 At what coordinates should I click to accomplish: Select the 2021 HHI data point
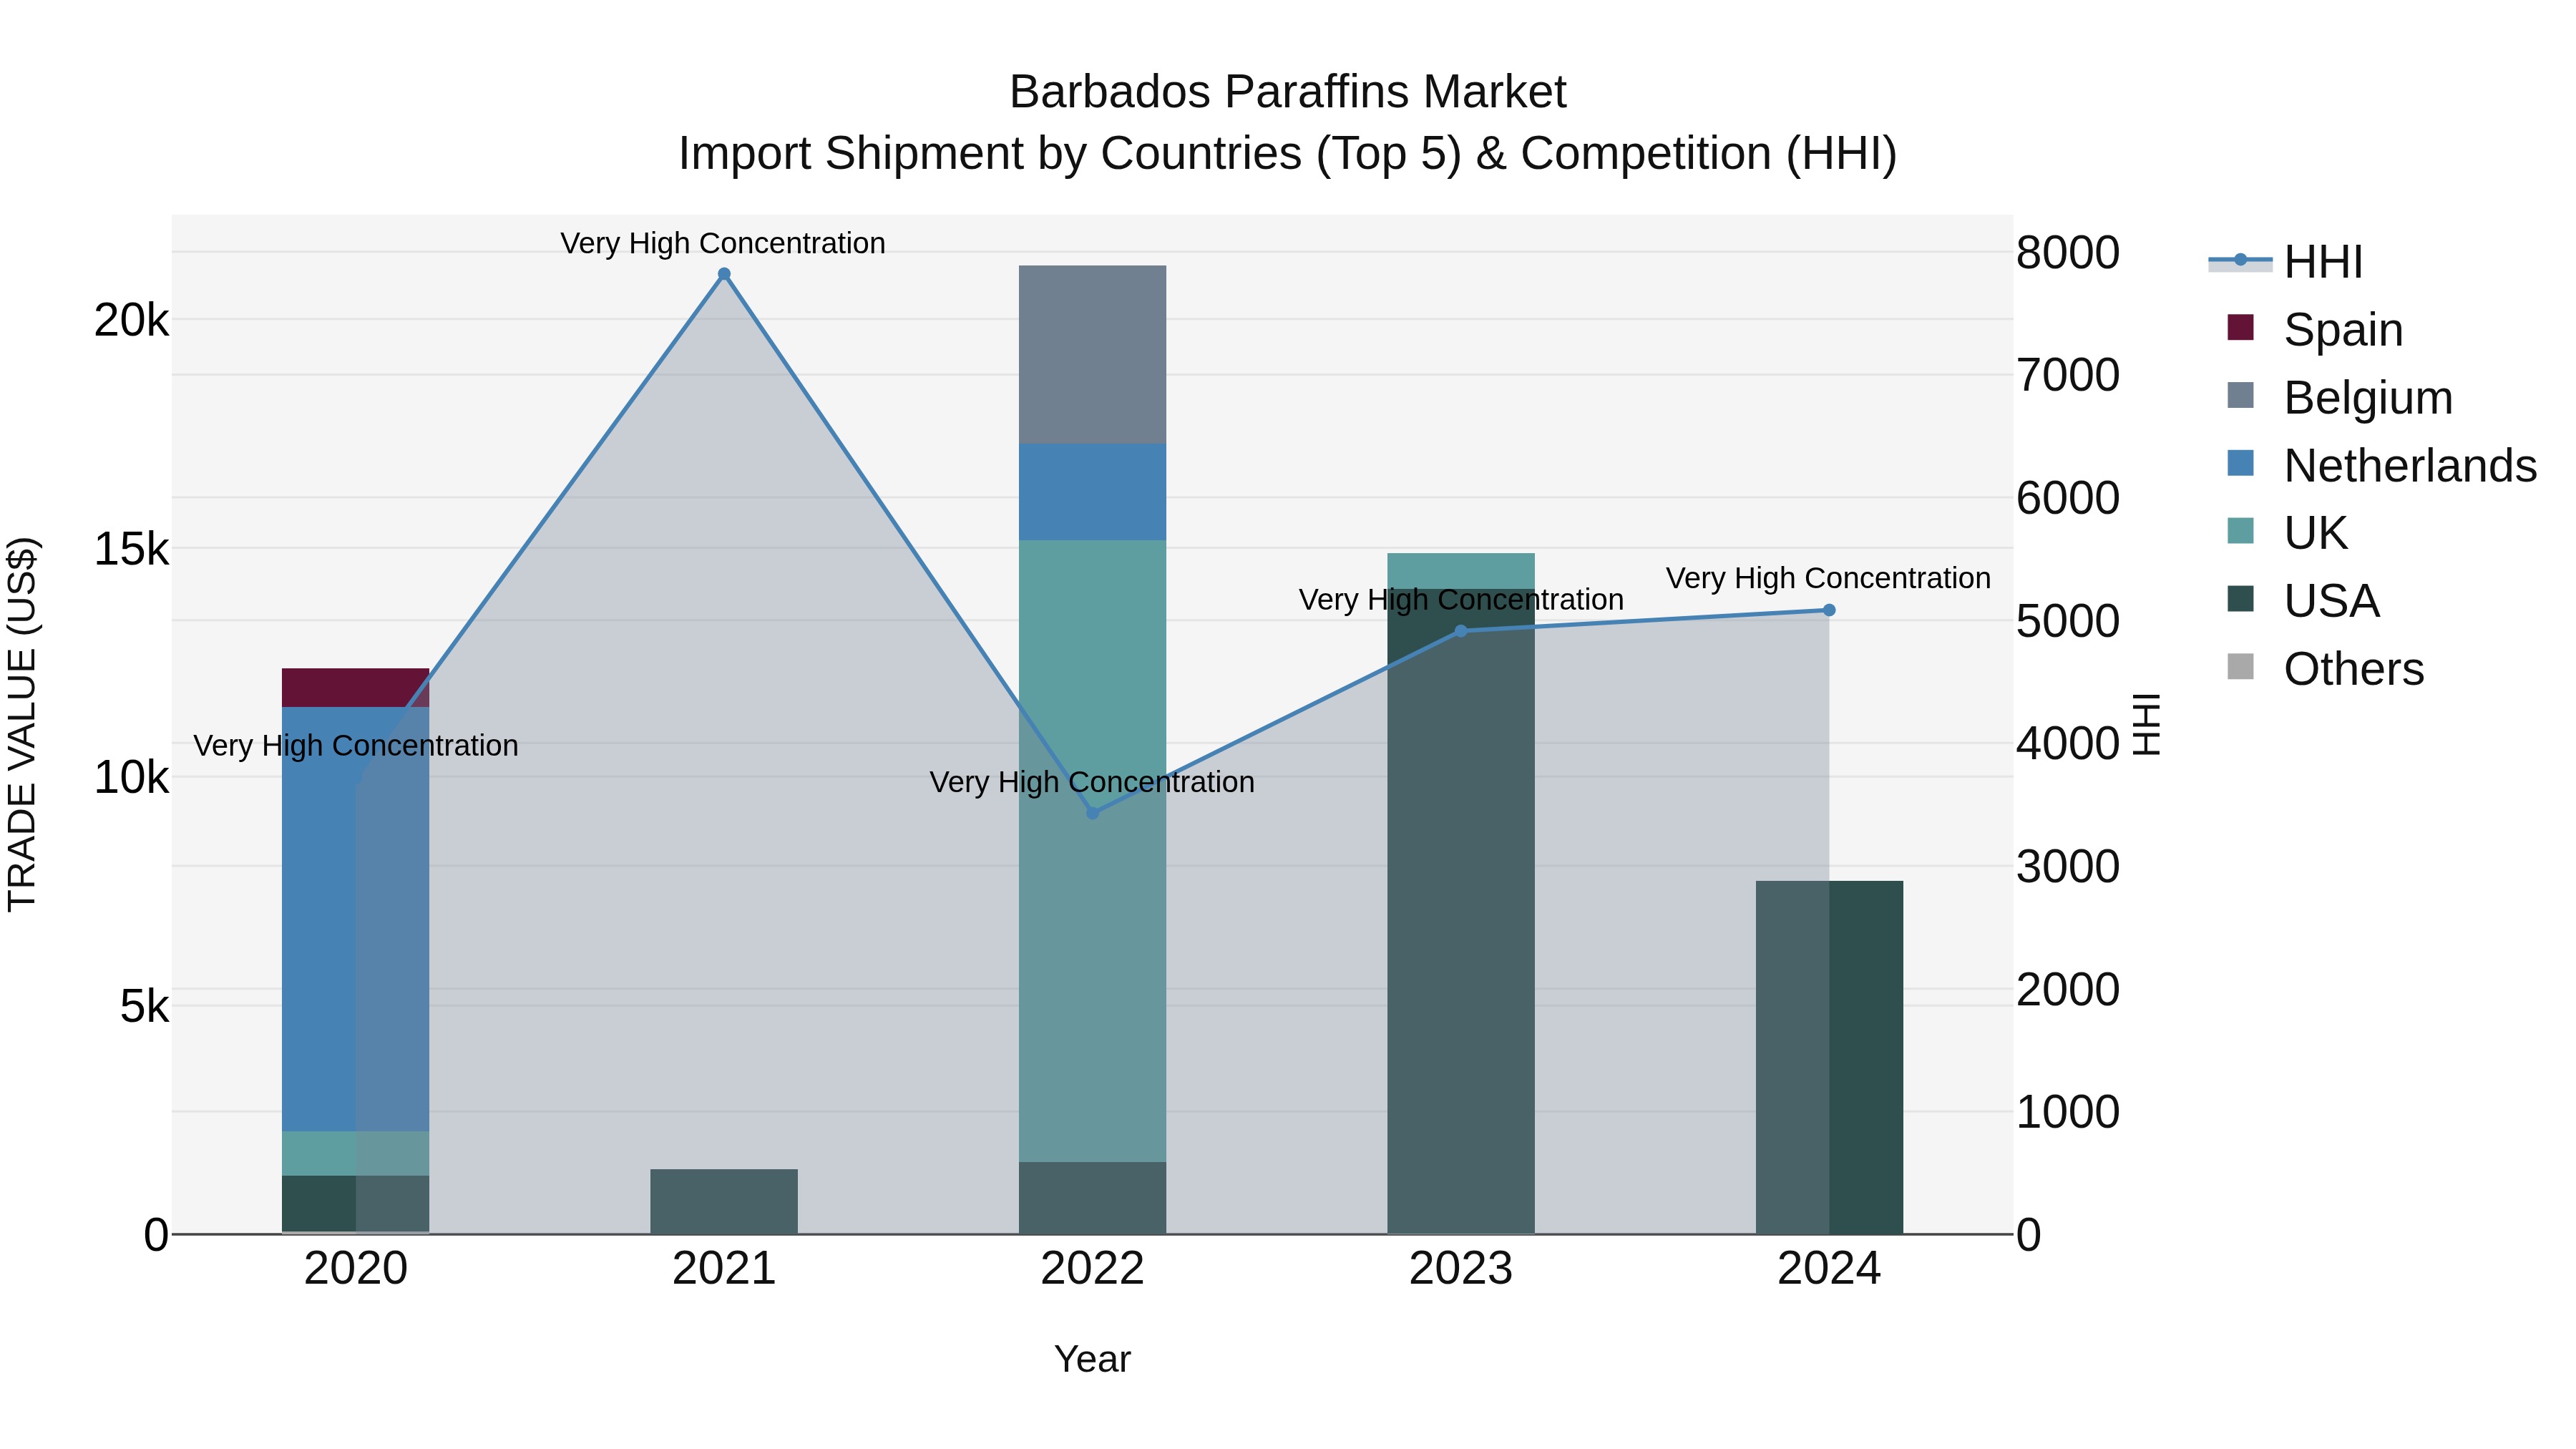[724, 274]
